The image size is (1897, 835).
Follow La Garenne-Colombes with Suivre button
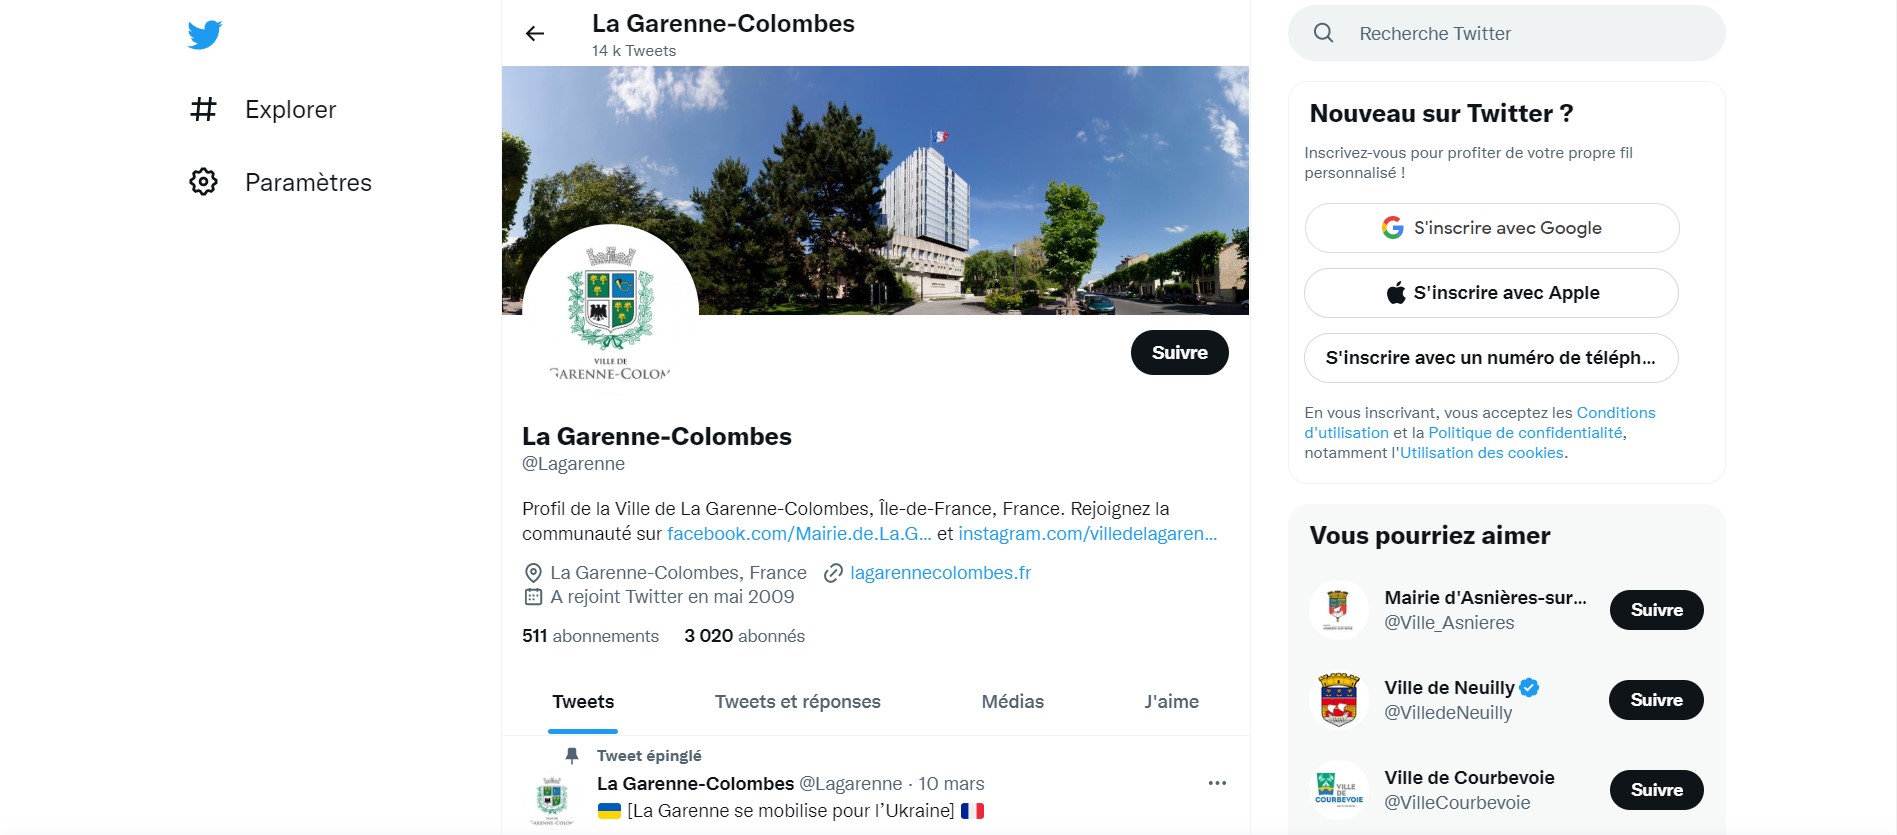[x=1180, y=353]
